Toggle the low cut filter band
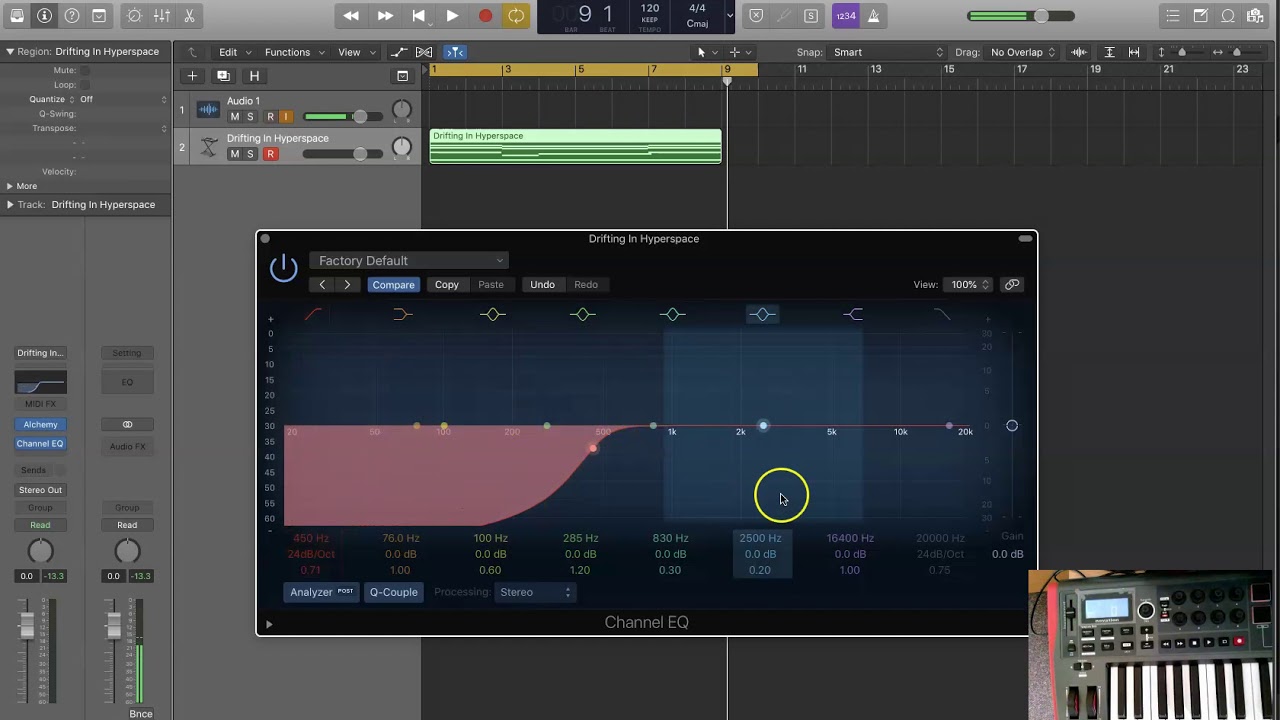Image resolution: width=1280 pixels, height=720 pixels. click(313, 314)
